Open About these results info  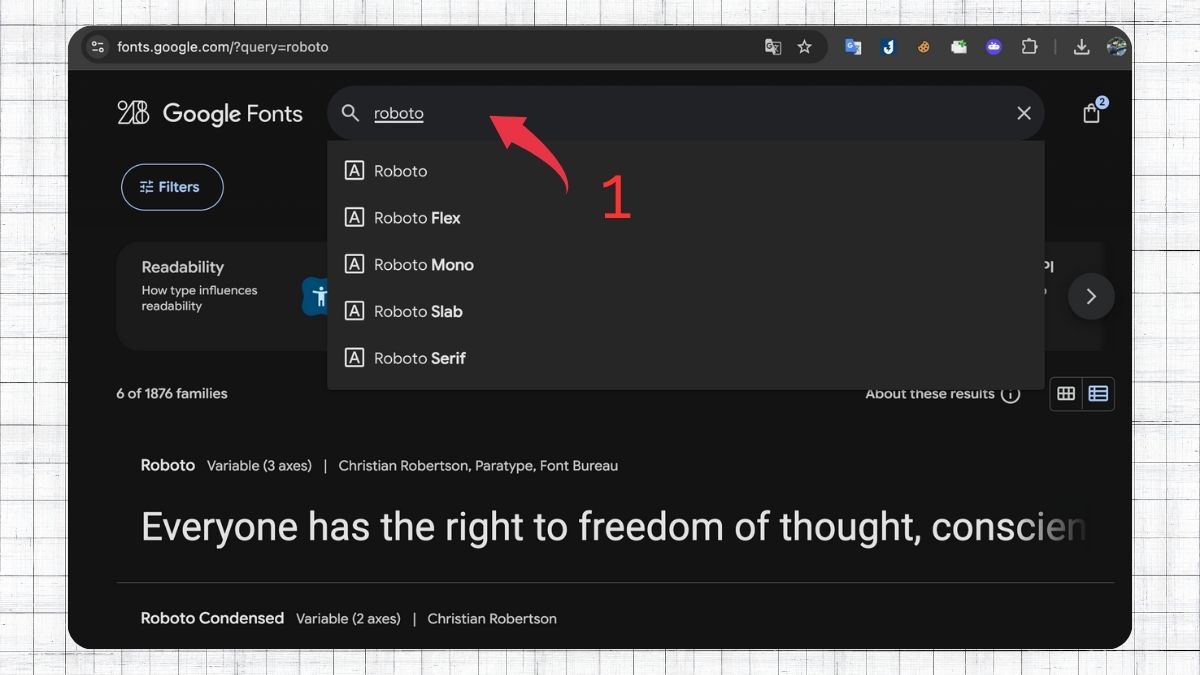pos(942,394)
